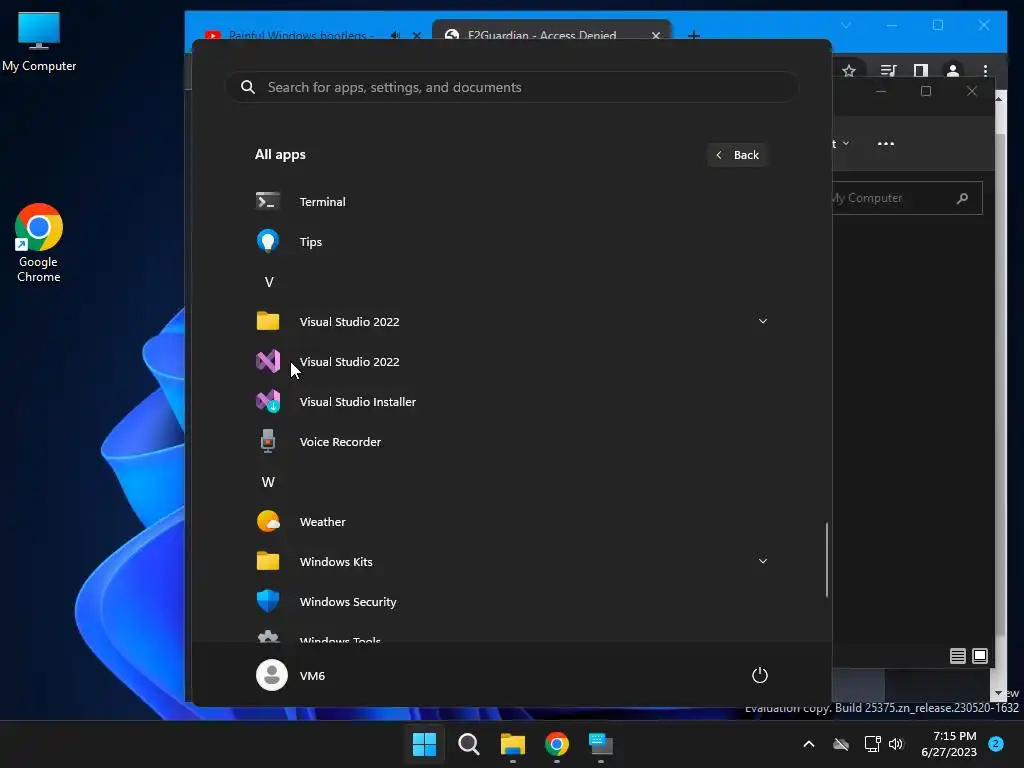Mute the YouTube tab audio icon
The width and height of the screenshot is (1024, 768).
click(395, 35)
